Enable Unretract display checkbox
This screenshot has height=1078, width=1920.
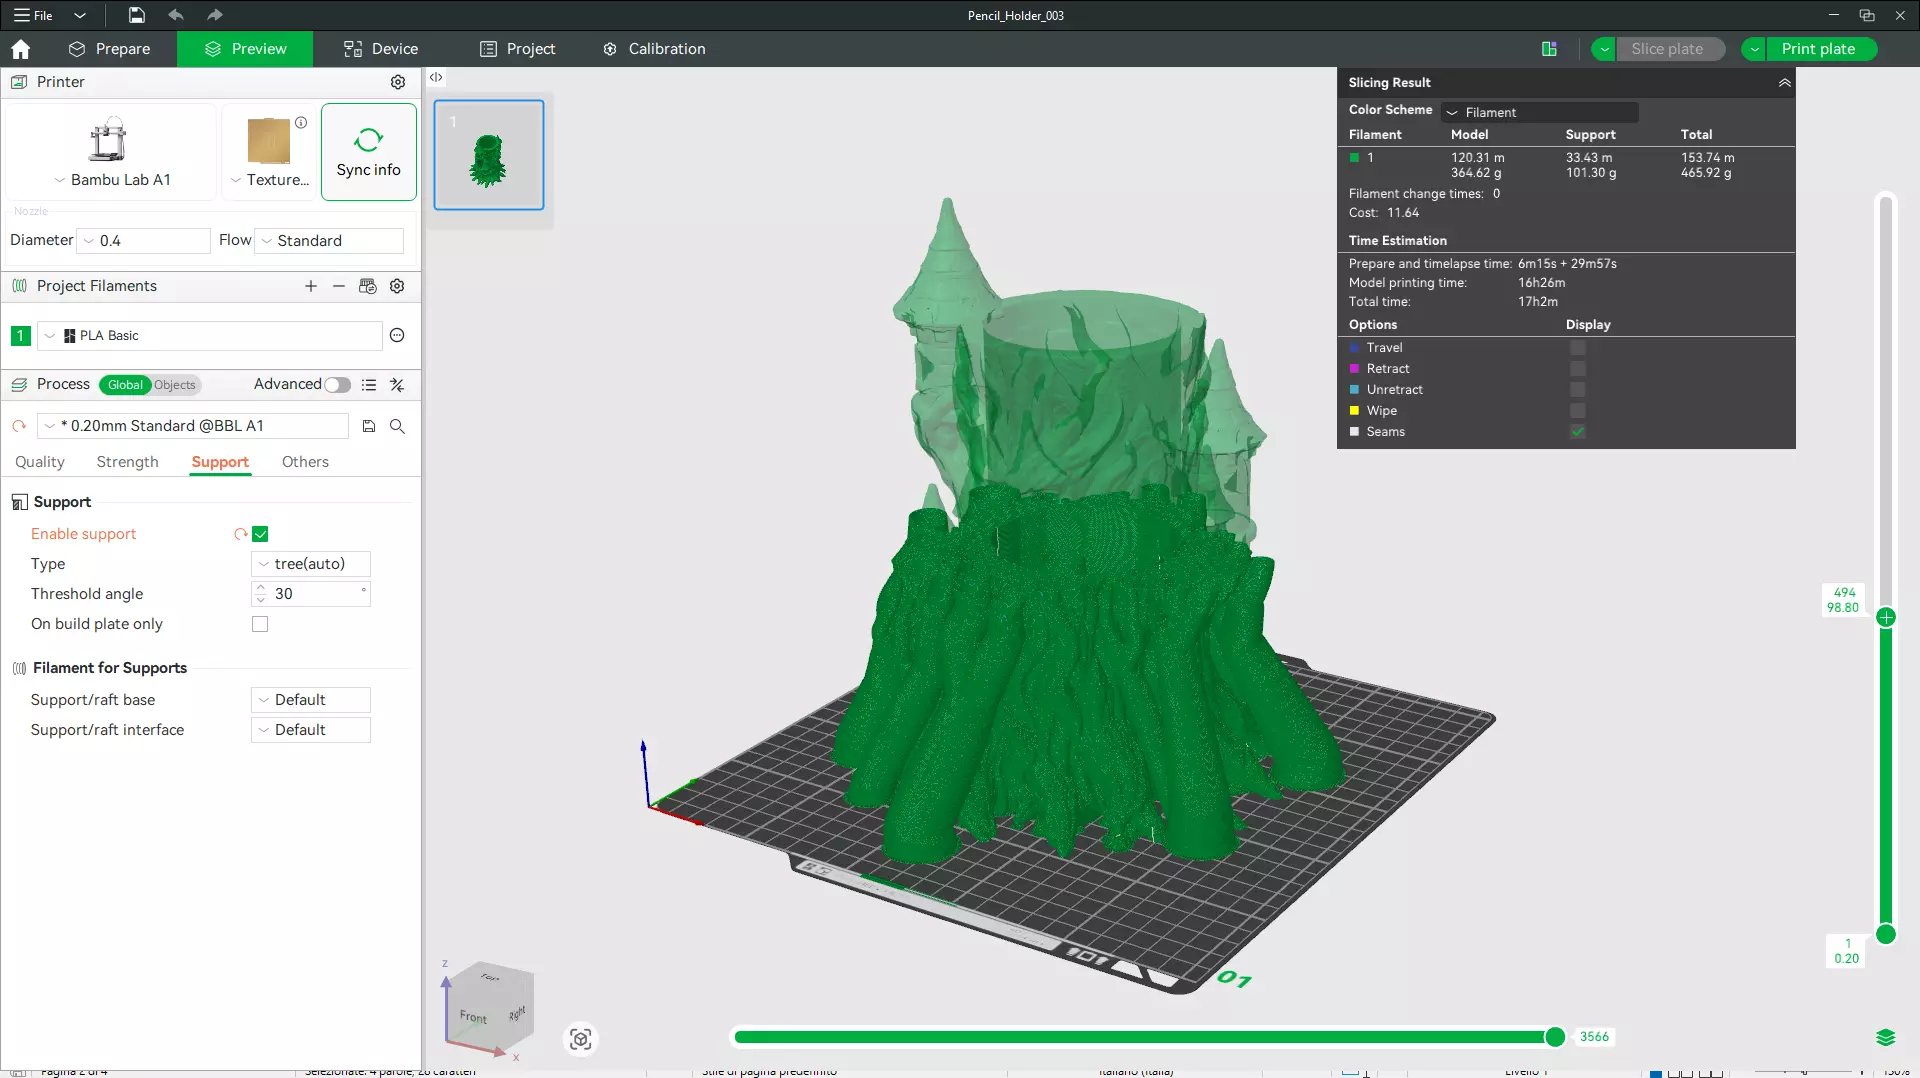(1578, 390)
